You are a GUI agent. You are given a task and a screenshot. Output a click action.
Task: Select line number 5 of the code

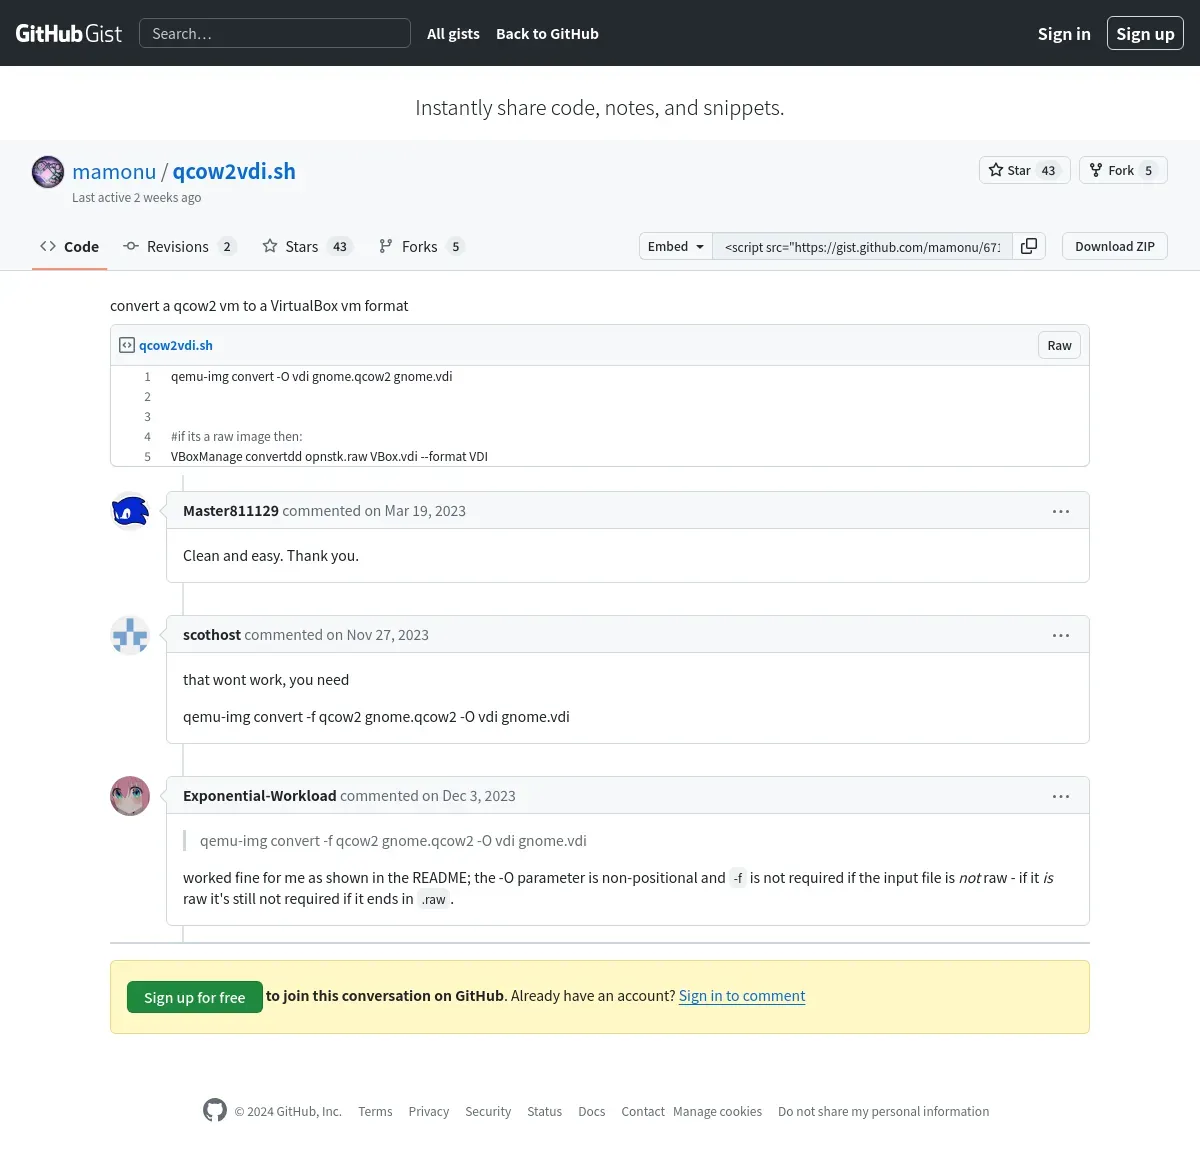point(147,457)
